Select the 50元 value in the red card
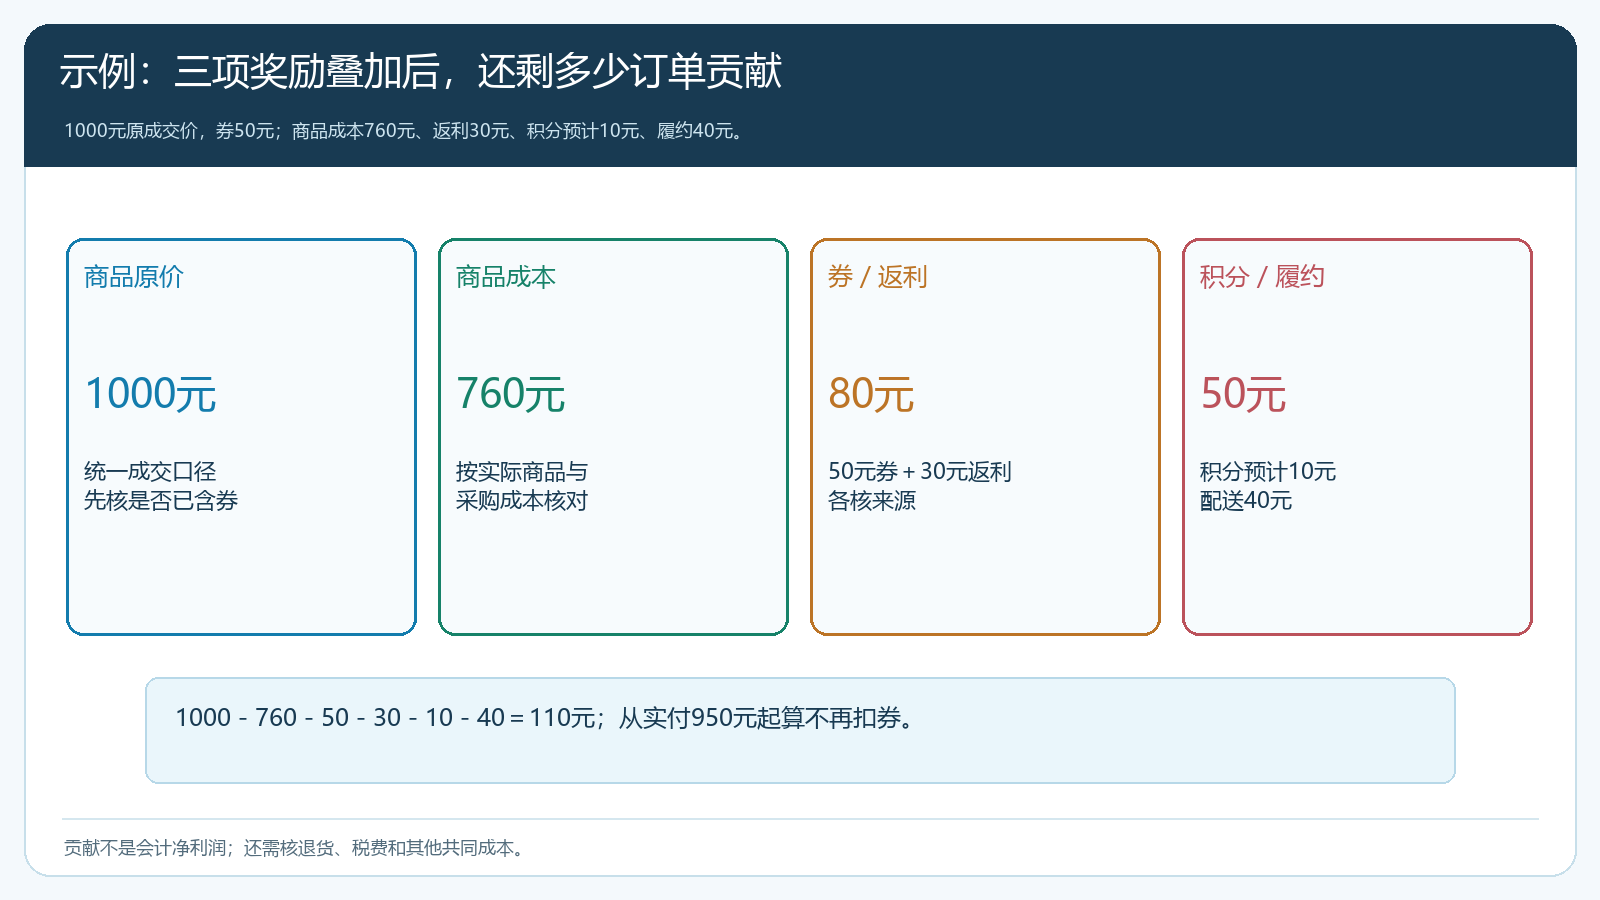 [x=1243, y=394]
